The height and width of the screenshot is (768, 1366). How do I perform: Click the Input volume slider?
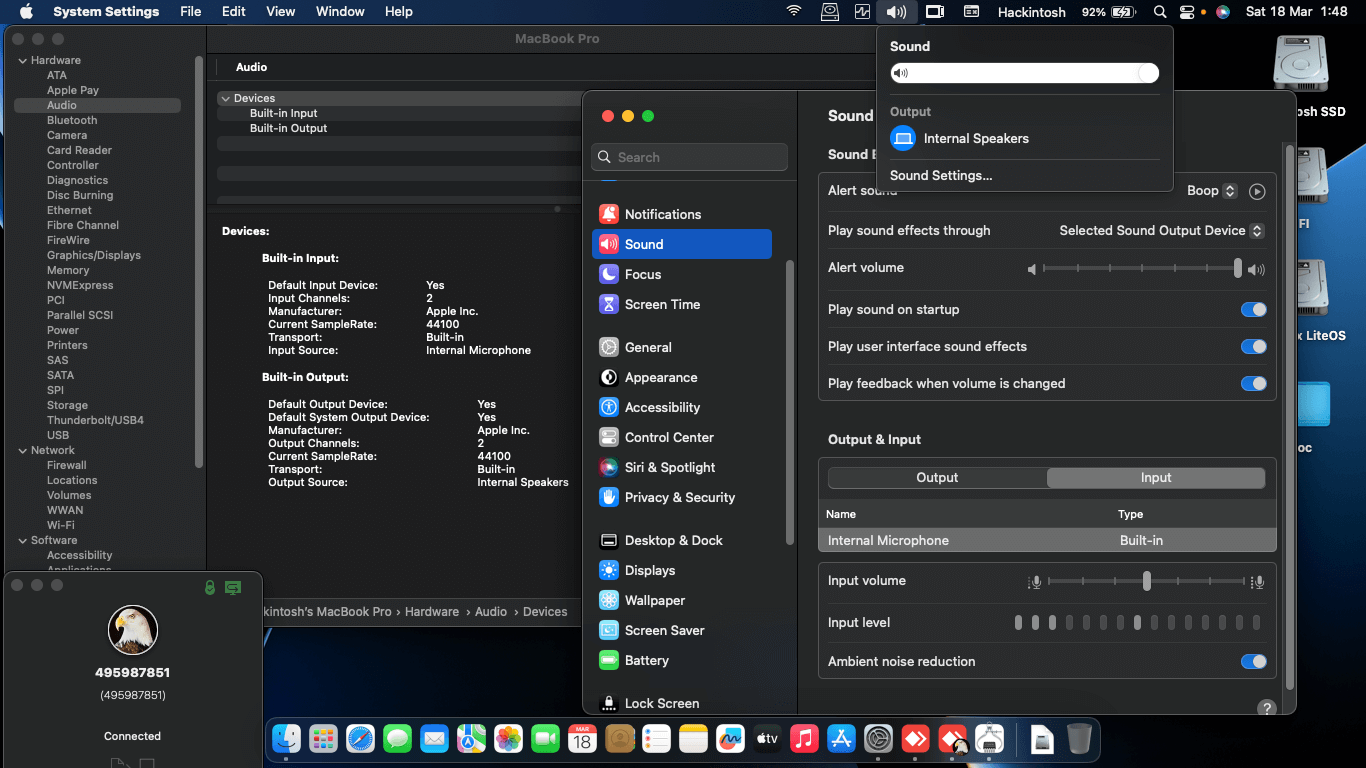[1147, 581]
